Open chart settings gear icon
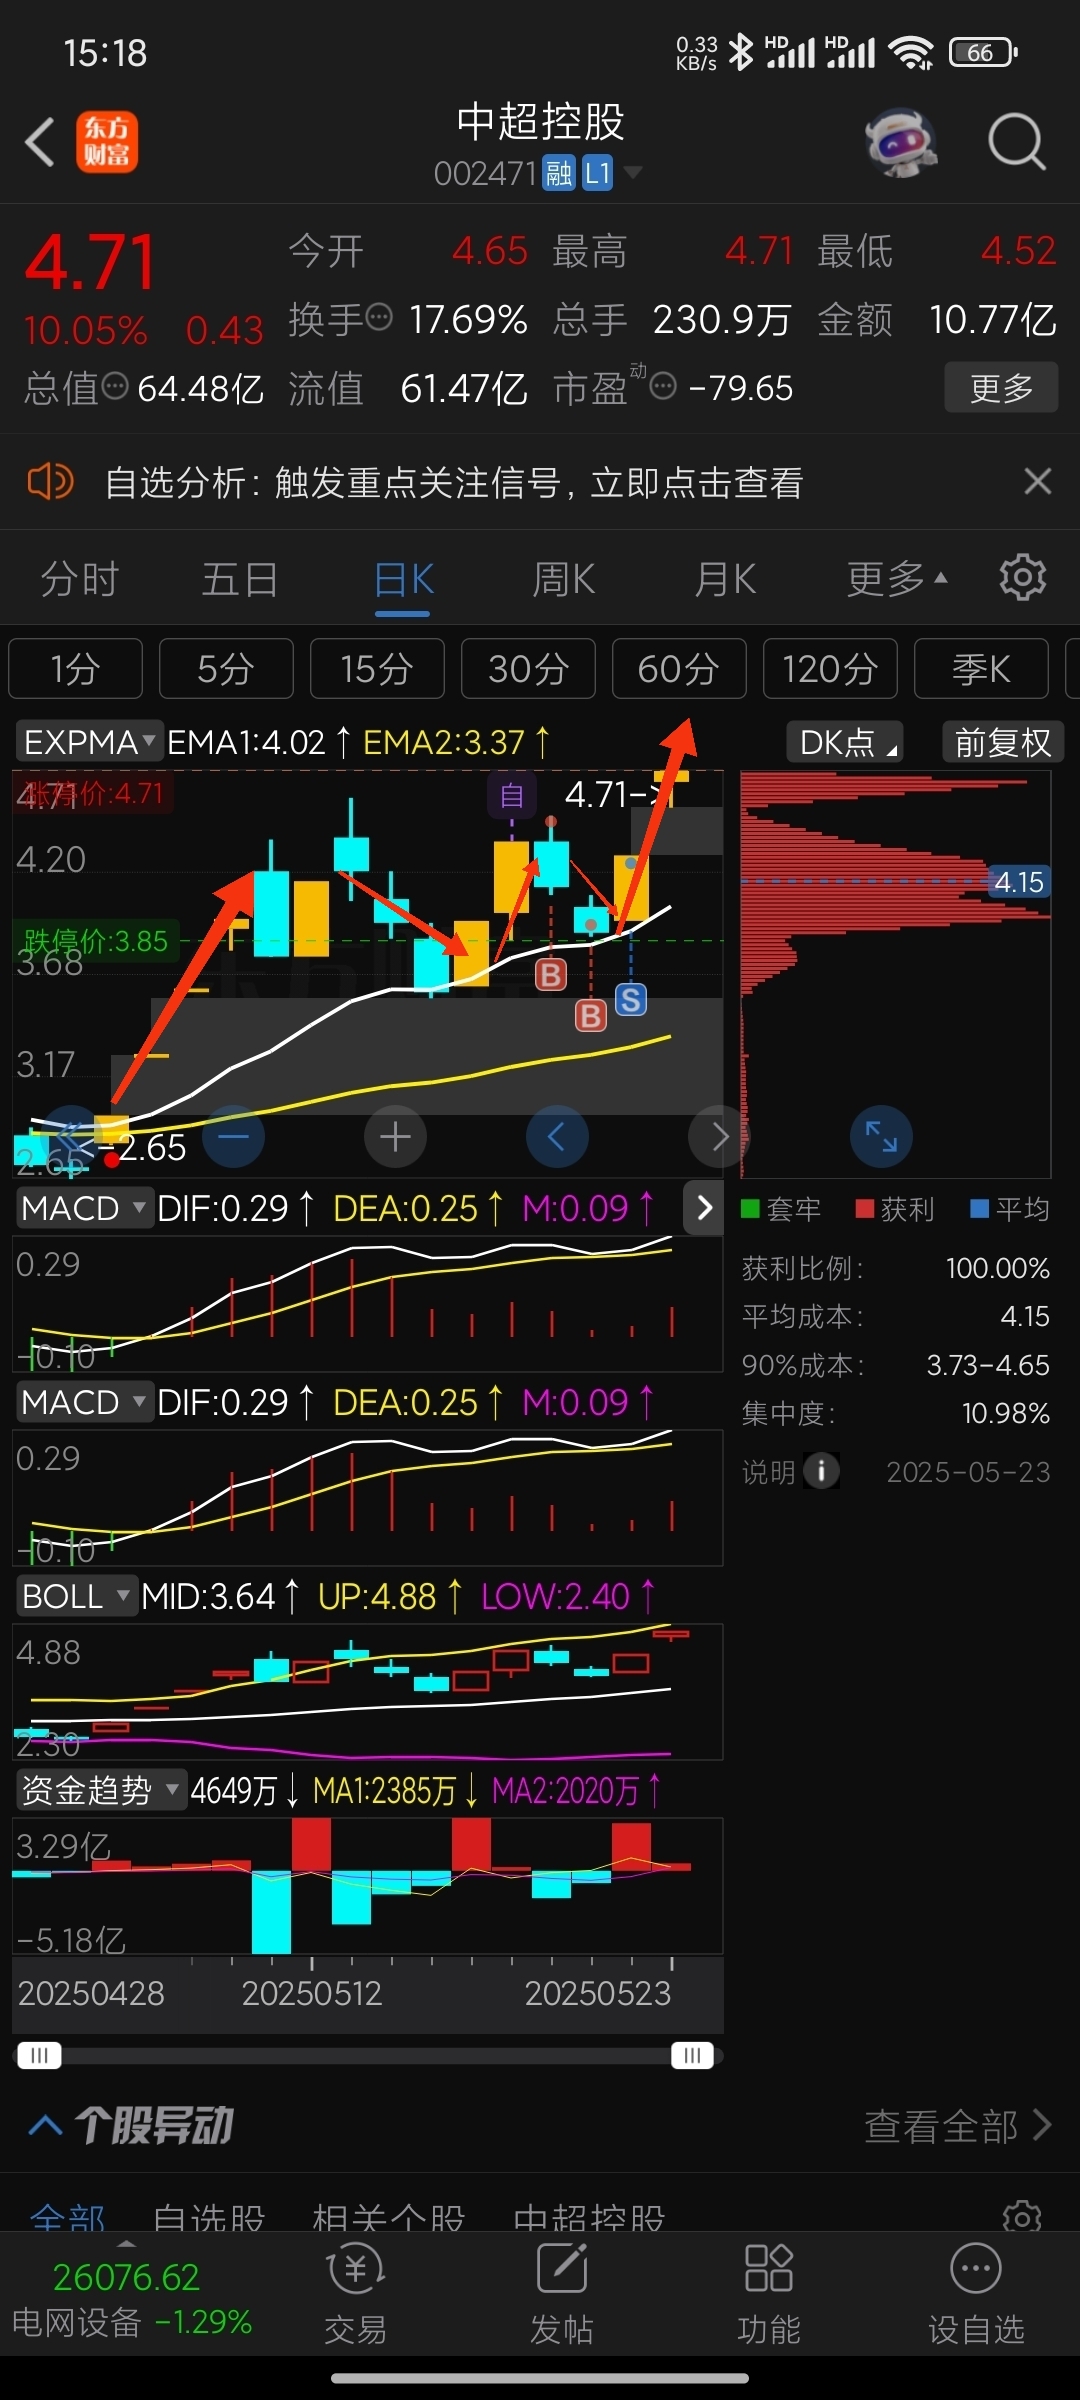The height and width of the screenshot is (2400, 1080). 1022,578
